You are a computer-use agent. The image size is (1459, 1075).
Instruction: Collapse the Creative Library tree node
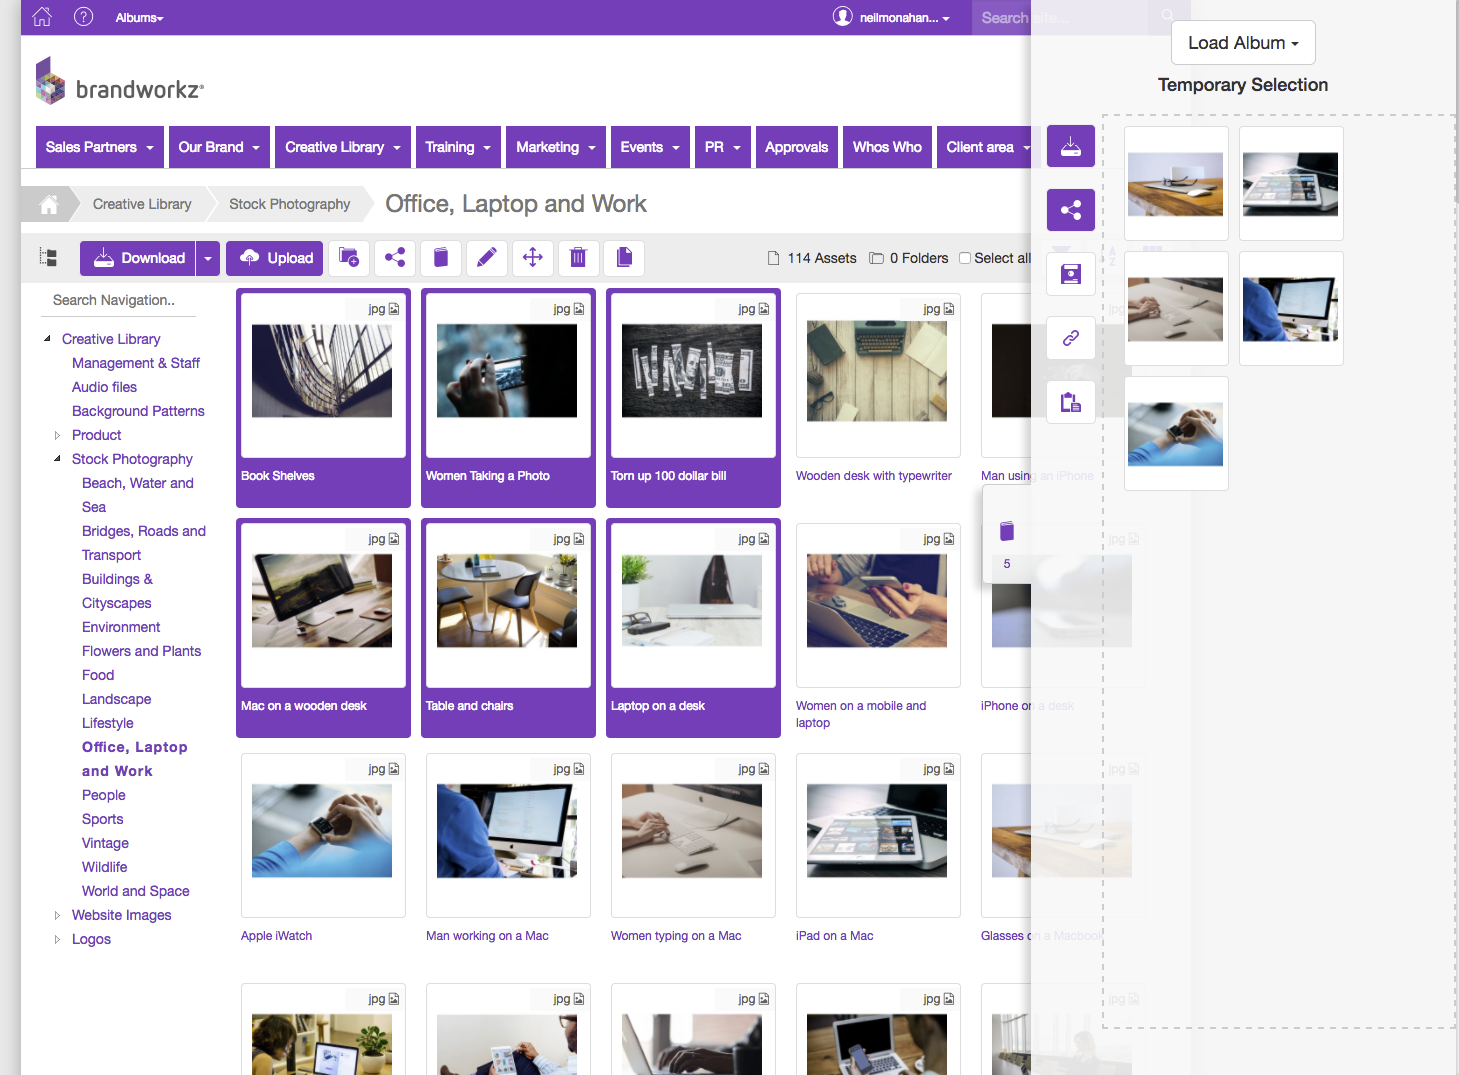click(47, 339)
